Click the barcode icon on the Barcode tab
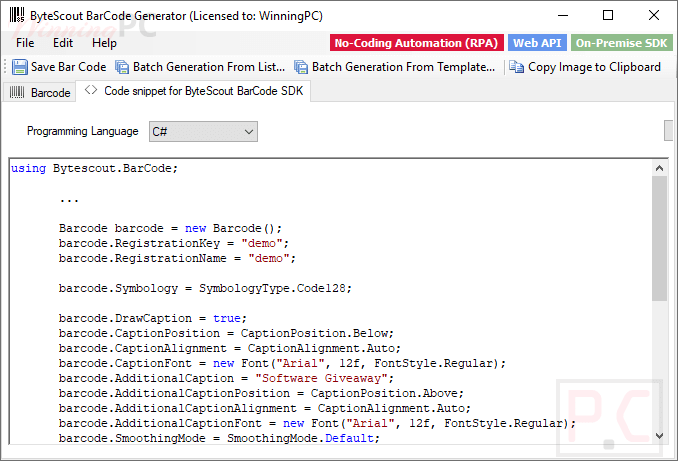The width and height of the screenshot is (678, 461). 17,92
